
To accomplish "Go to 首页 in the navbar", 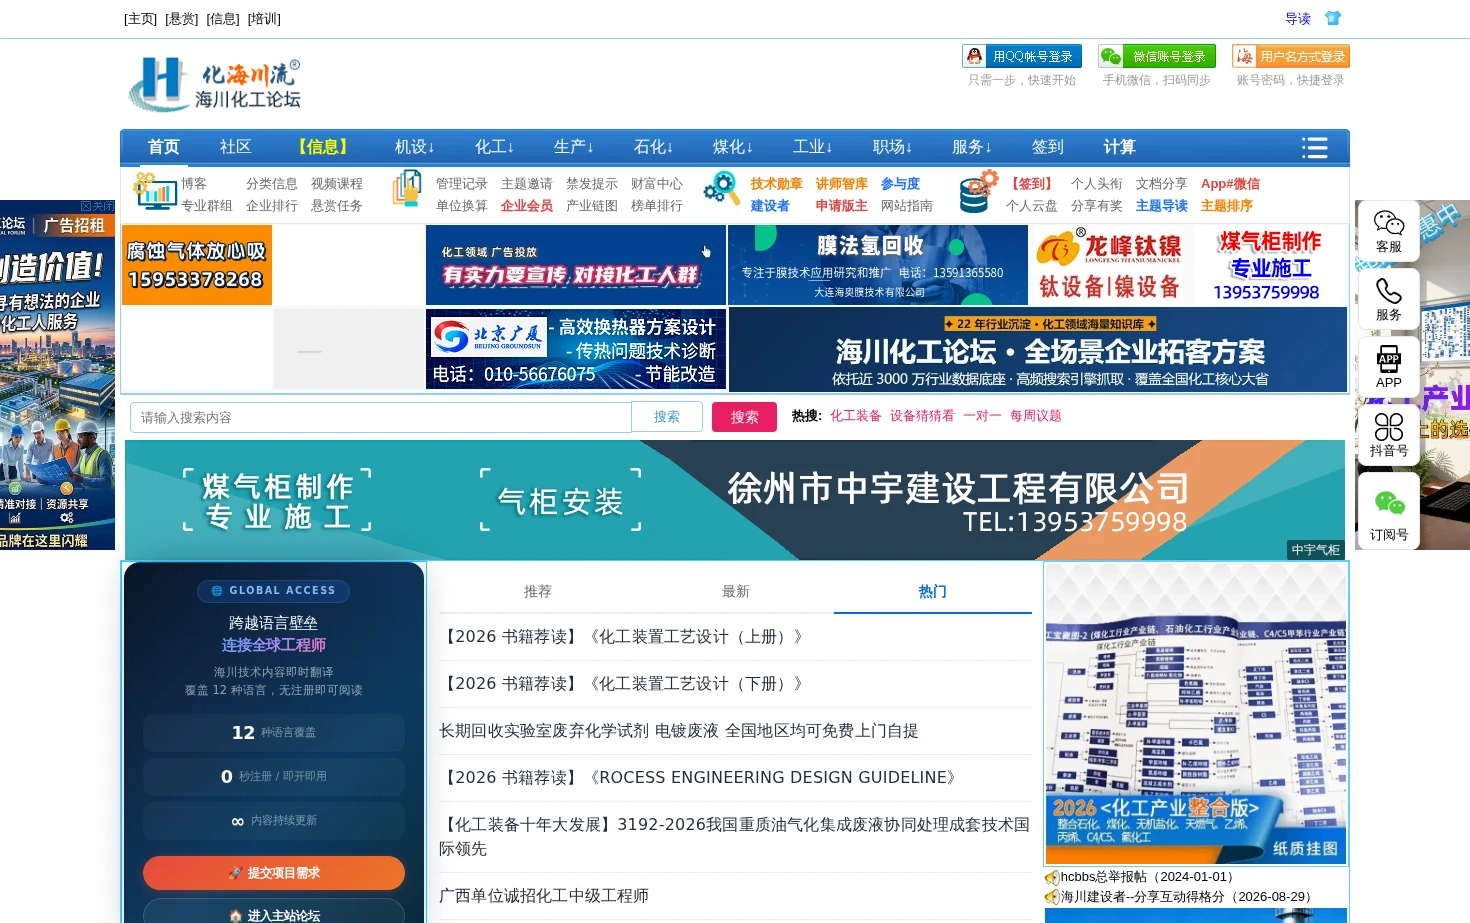I will (x=164, y=147).
